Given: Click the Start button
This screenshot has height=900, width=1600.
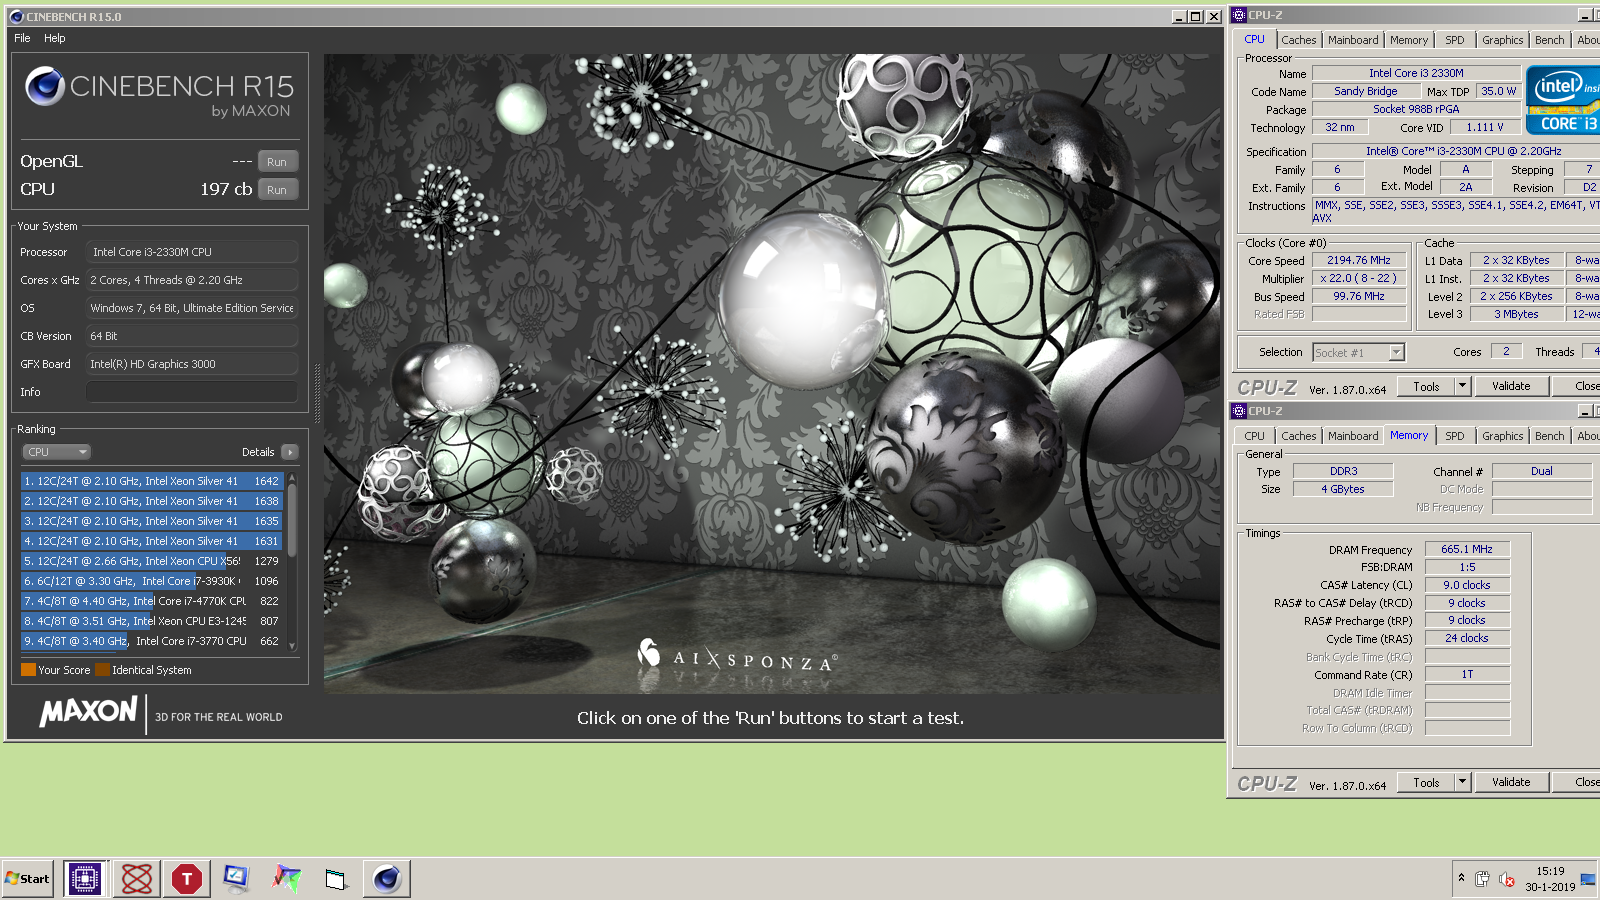Looking at the screenshot, I should [x=28, y=879].
